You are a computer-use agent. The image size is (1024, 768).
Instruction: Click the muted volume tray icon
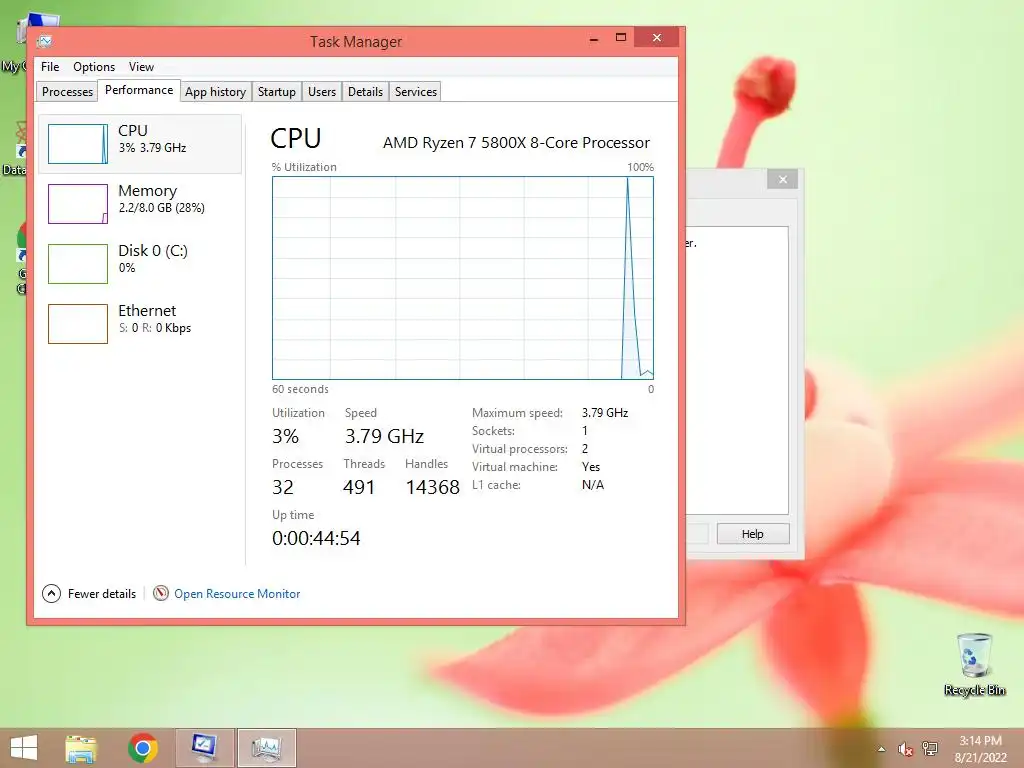(905, 749)
